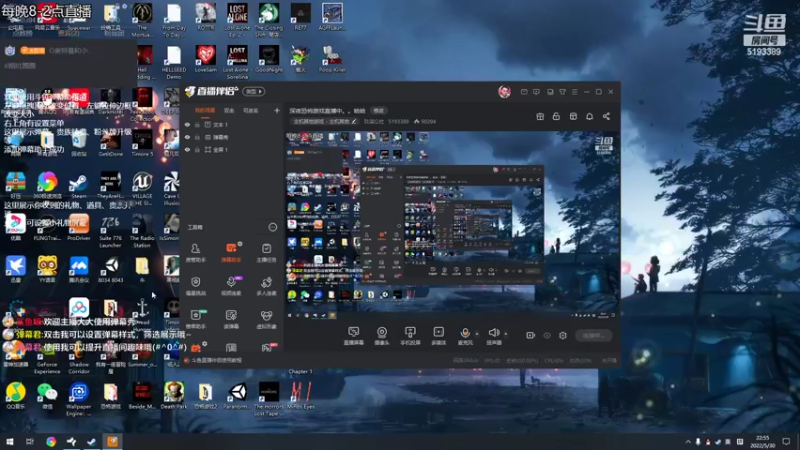
Task: Add a 直播屏幕 screen capture source
Action: pos(354,336)
